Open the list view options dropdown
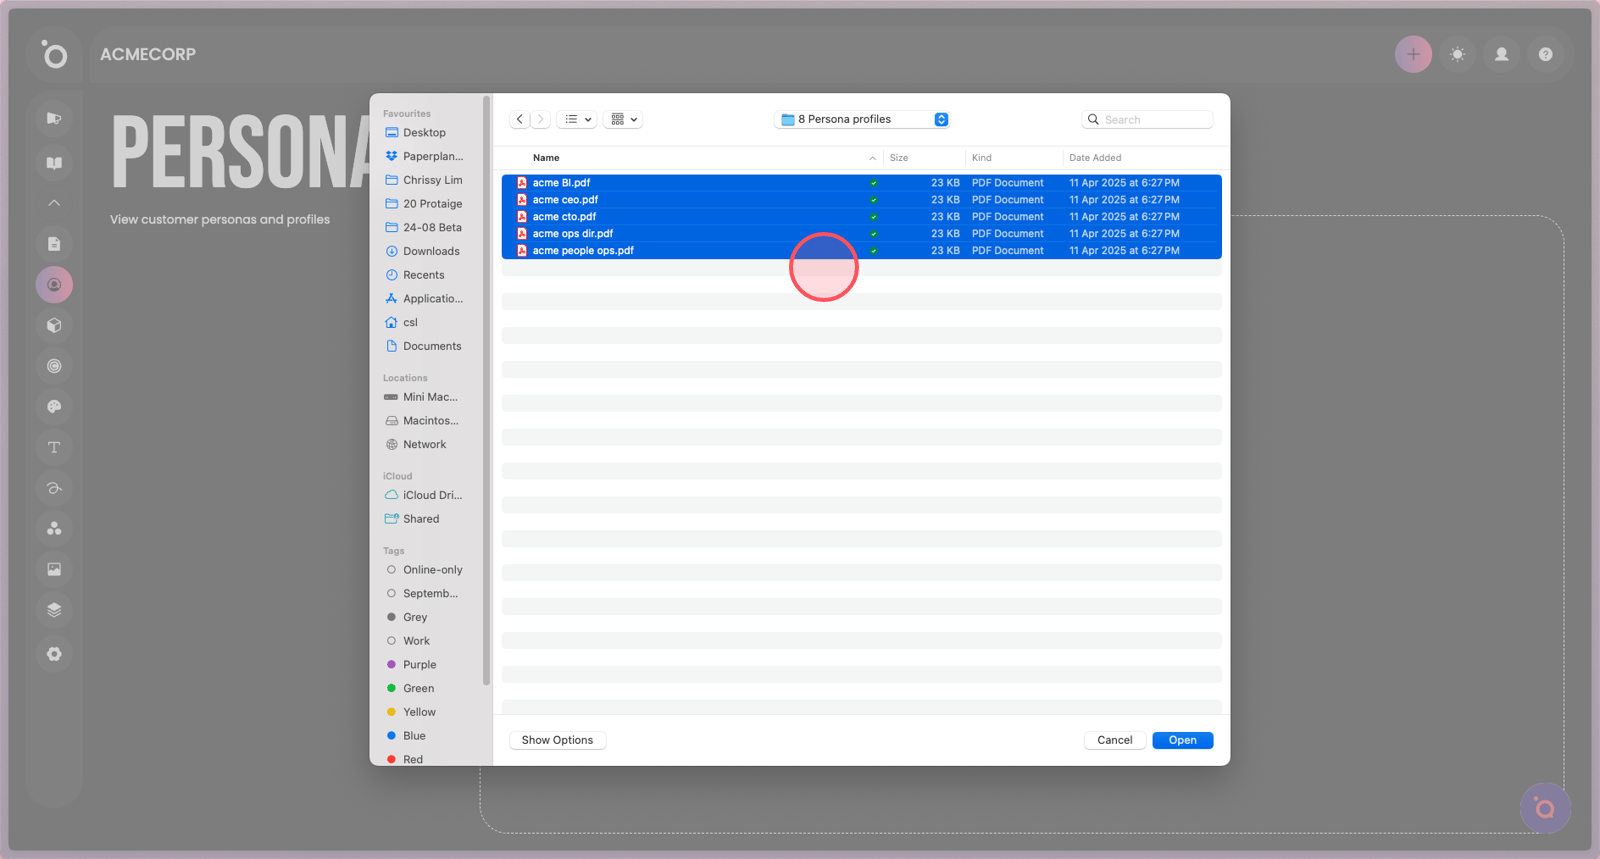Image resolution: width=1600 pixels, height=859 pixels. click(577, 119)
